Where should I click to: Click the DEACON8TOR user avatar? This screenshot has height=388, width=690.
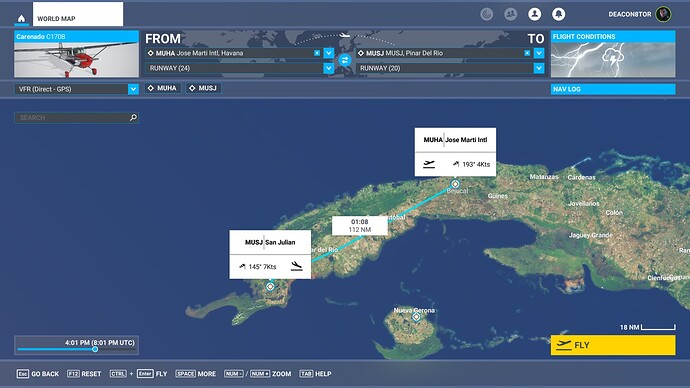663,14
